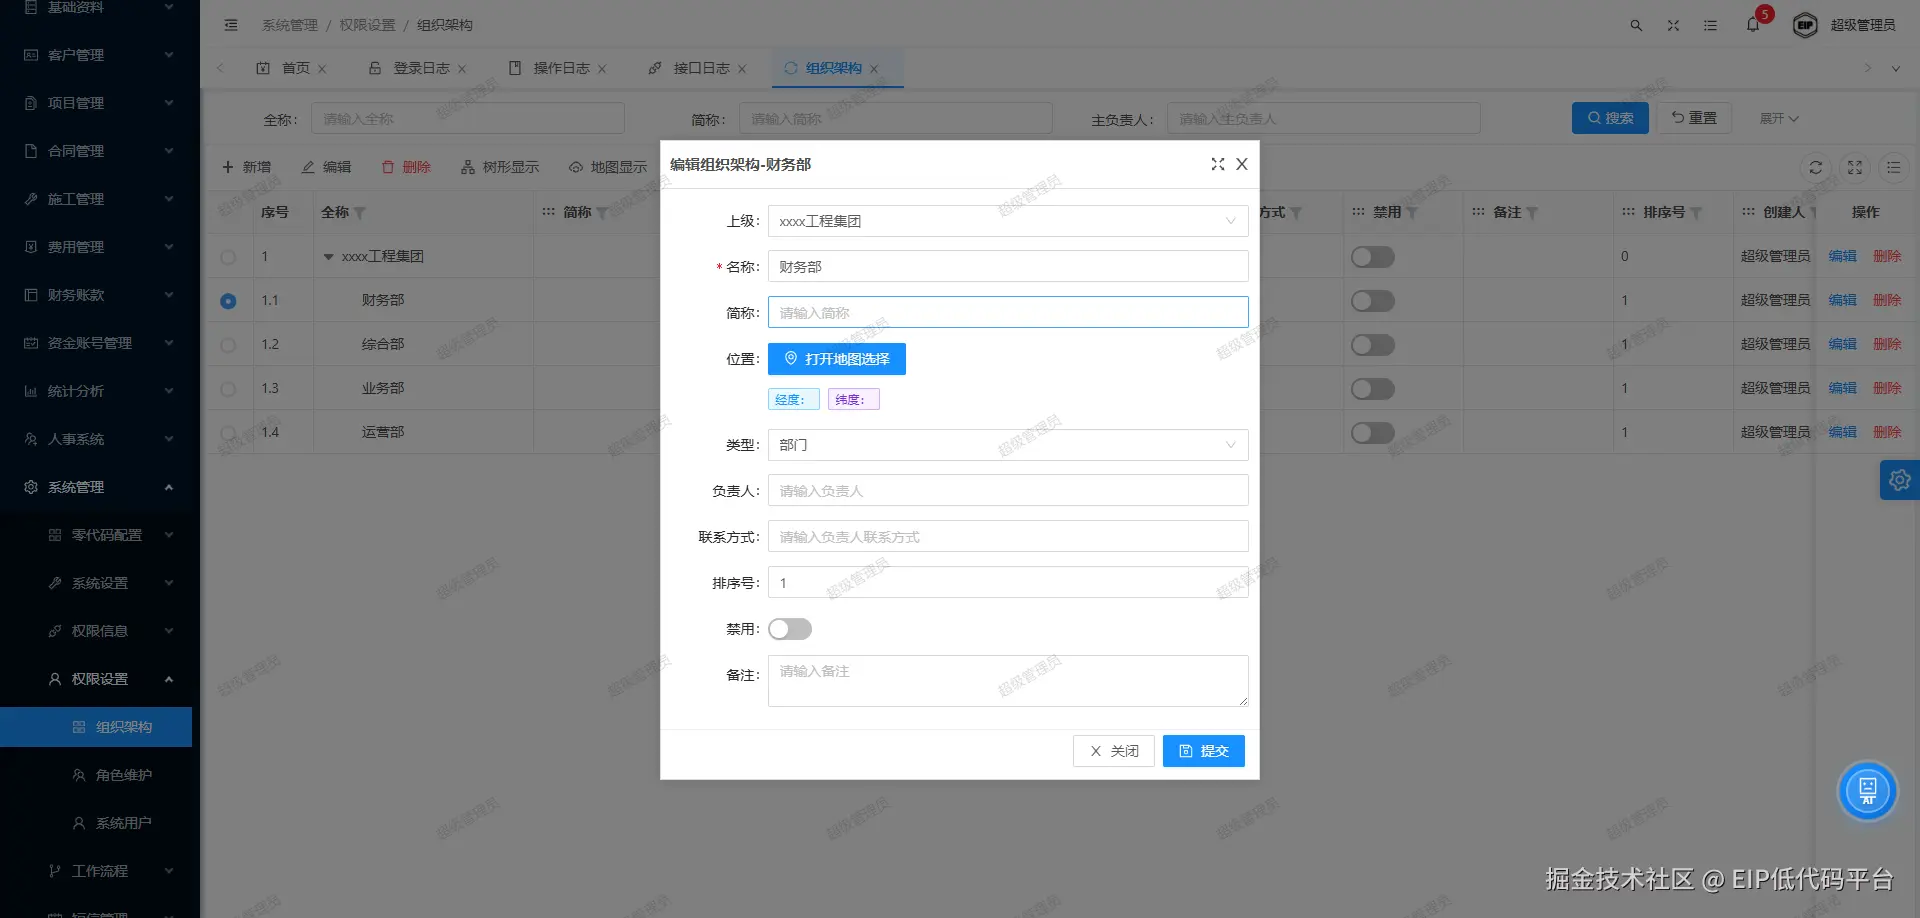The width and height of the screenshot is (1920, 918).
Task: Focus the 备注 textarea
Action: pyautogui.click(x=1008, y=681)
